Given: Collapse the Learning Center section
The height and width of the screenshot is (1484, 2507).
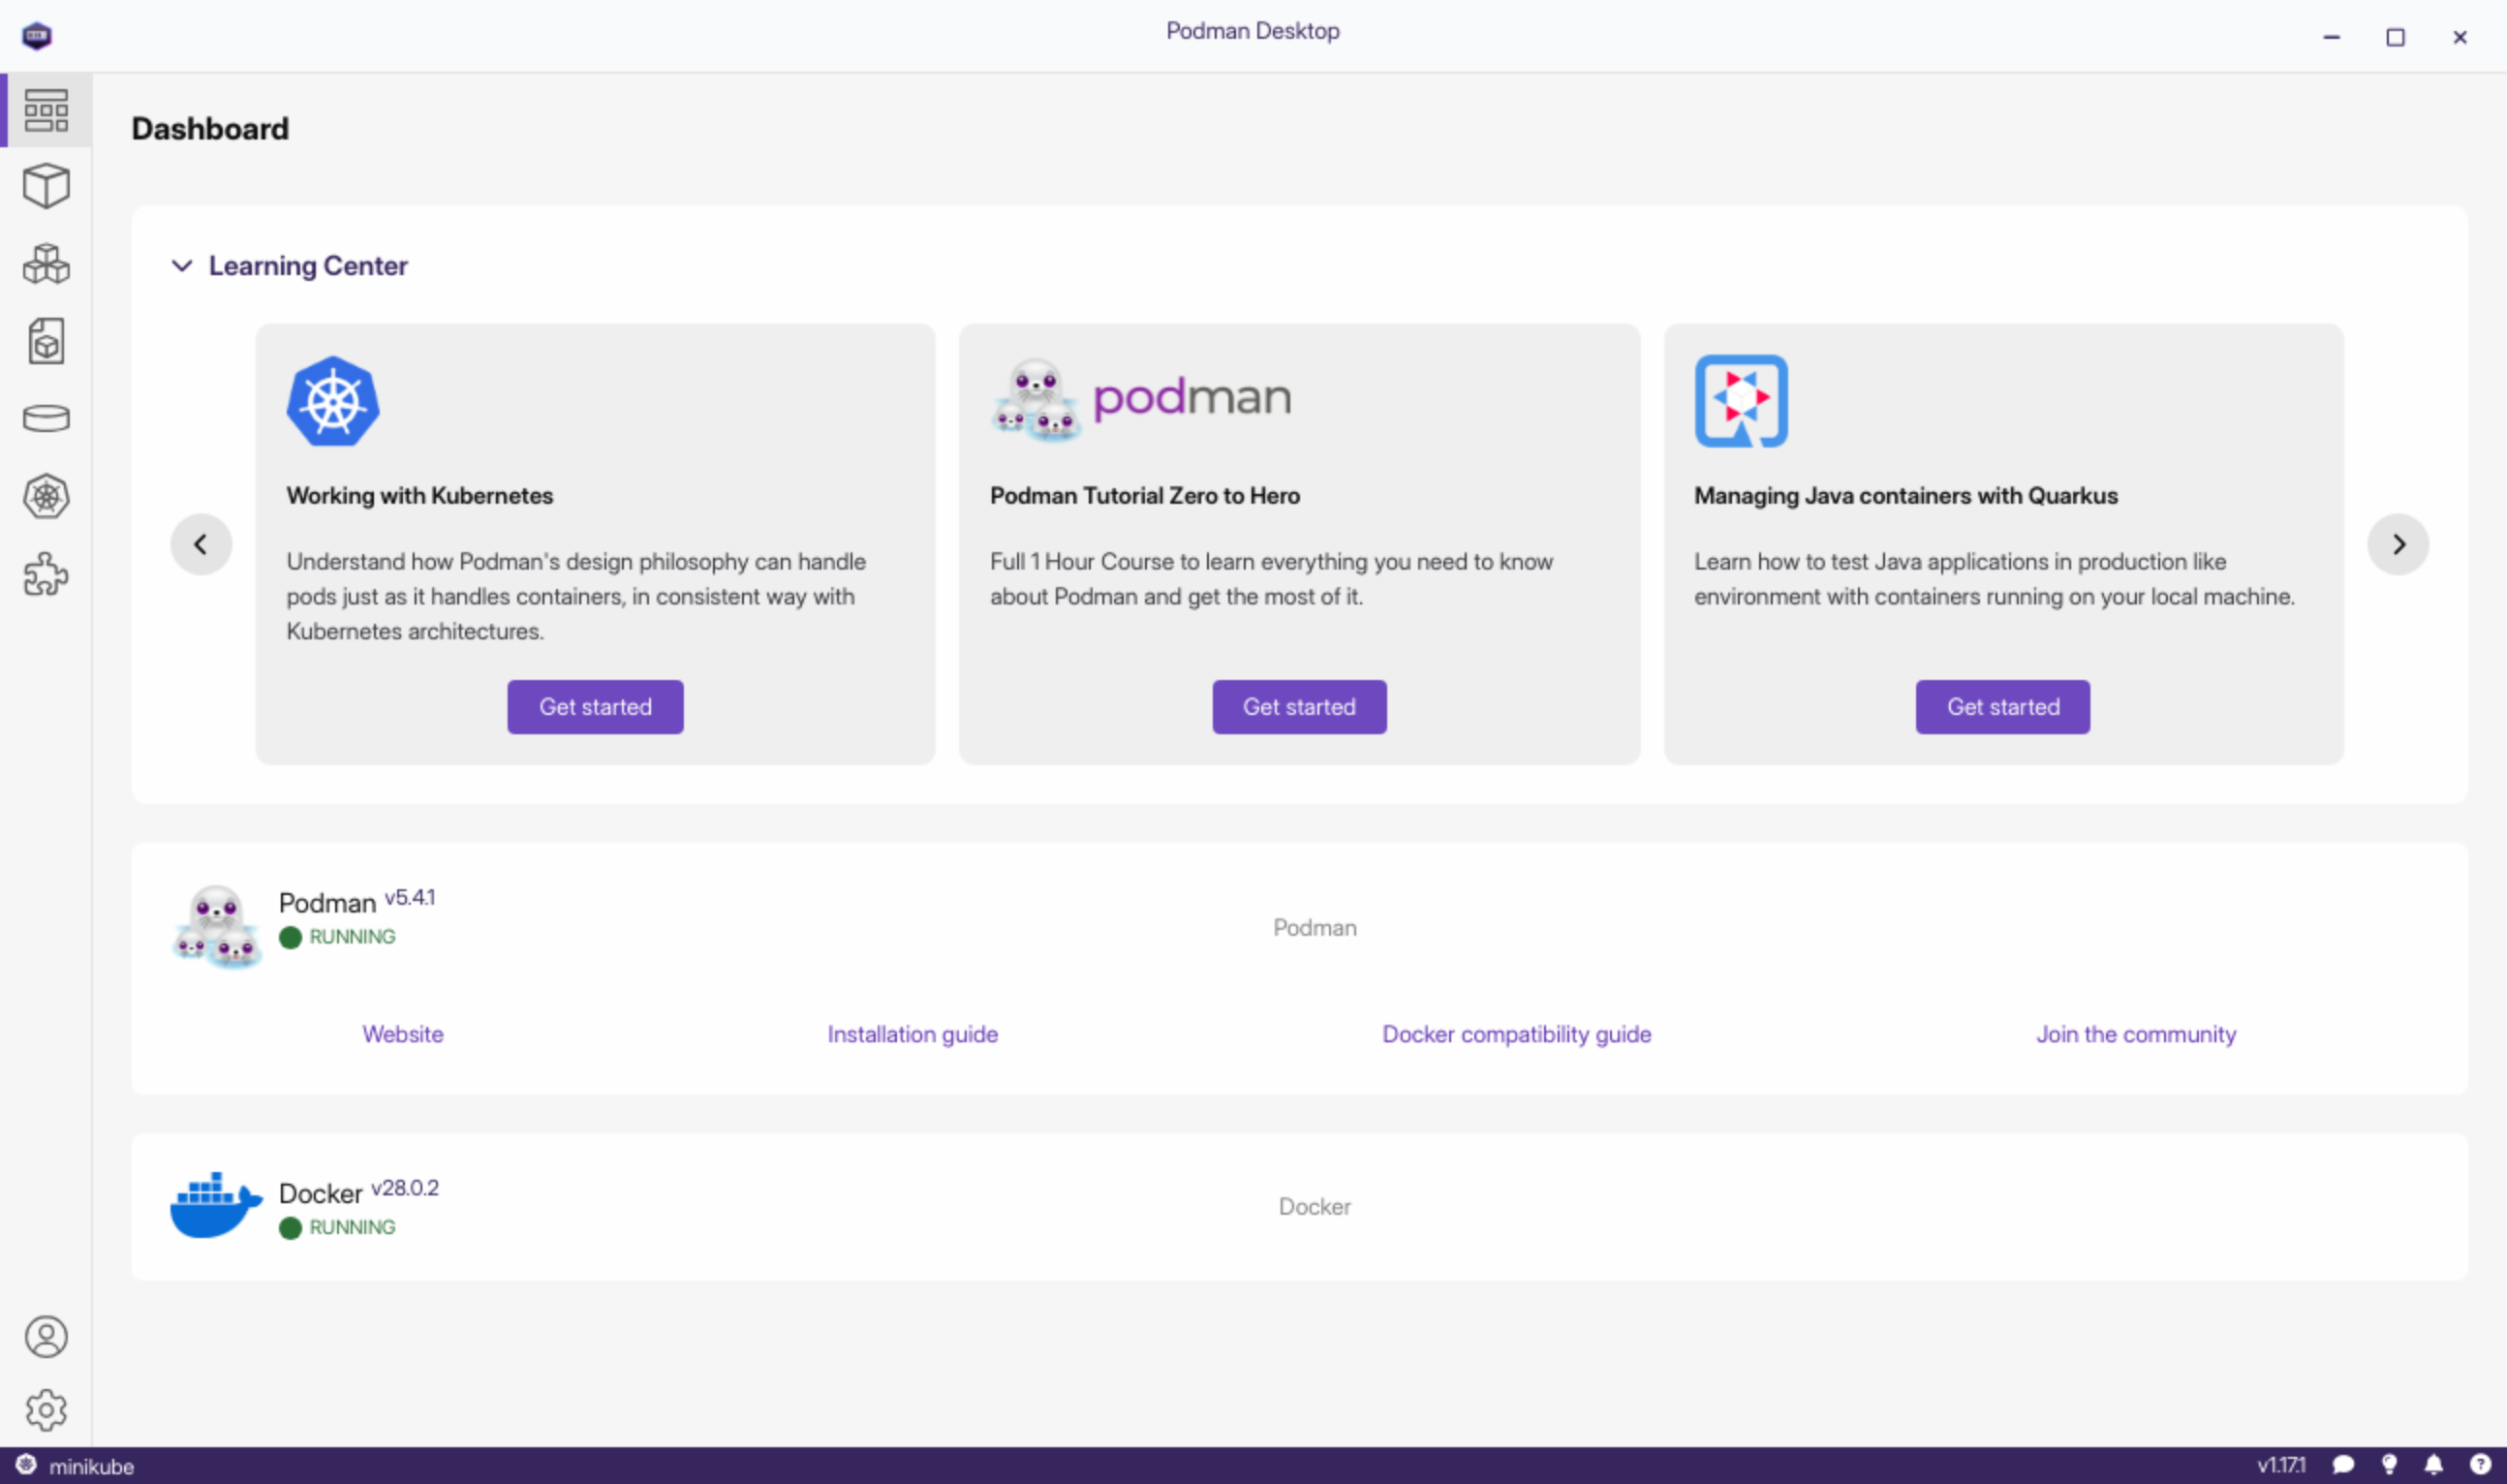Looking at the screenshot, I should coord(182,266).
